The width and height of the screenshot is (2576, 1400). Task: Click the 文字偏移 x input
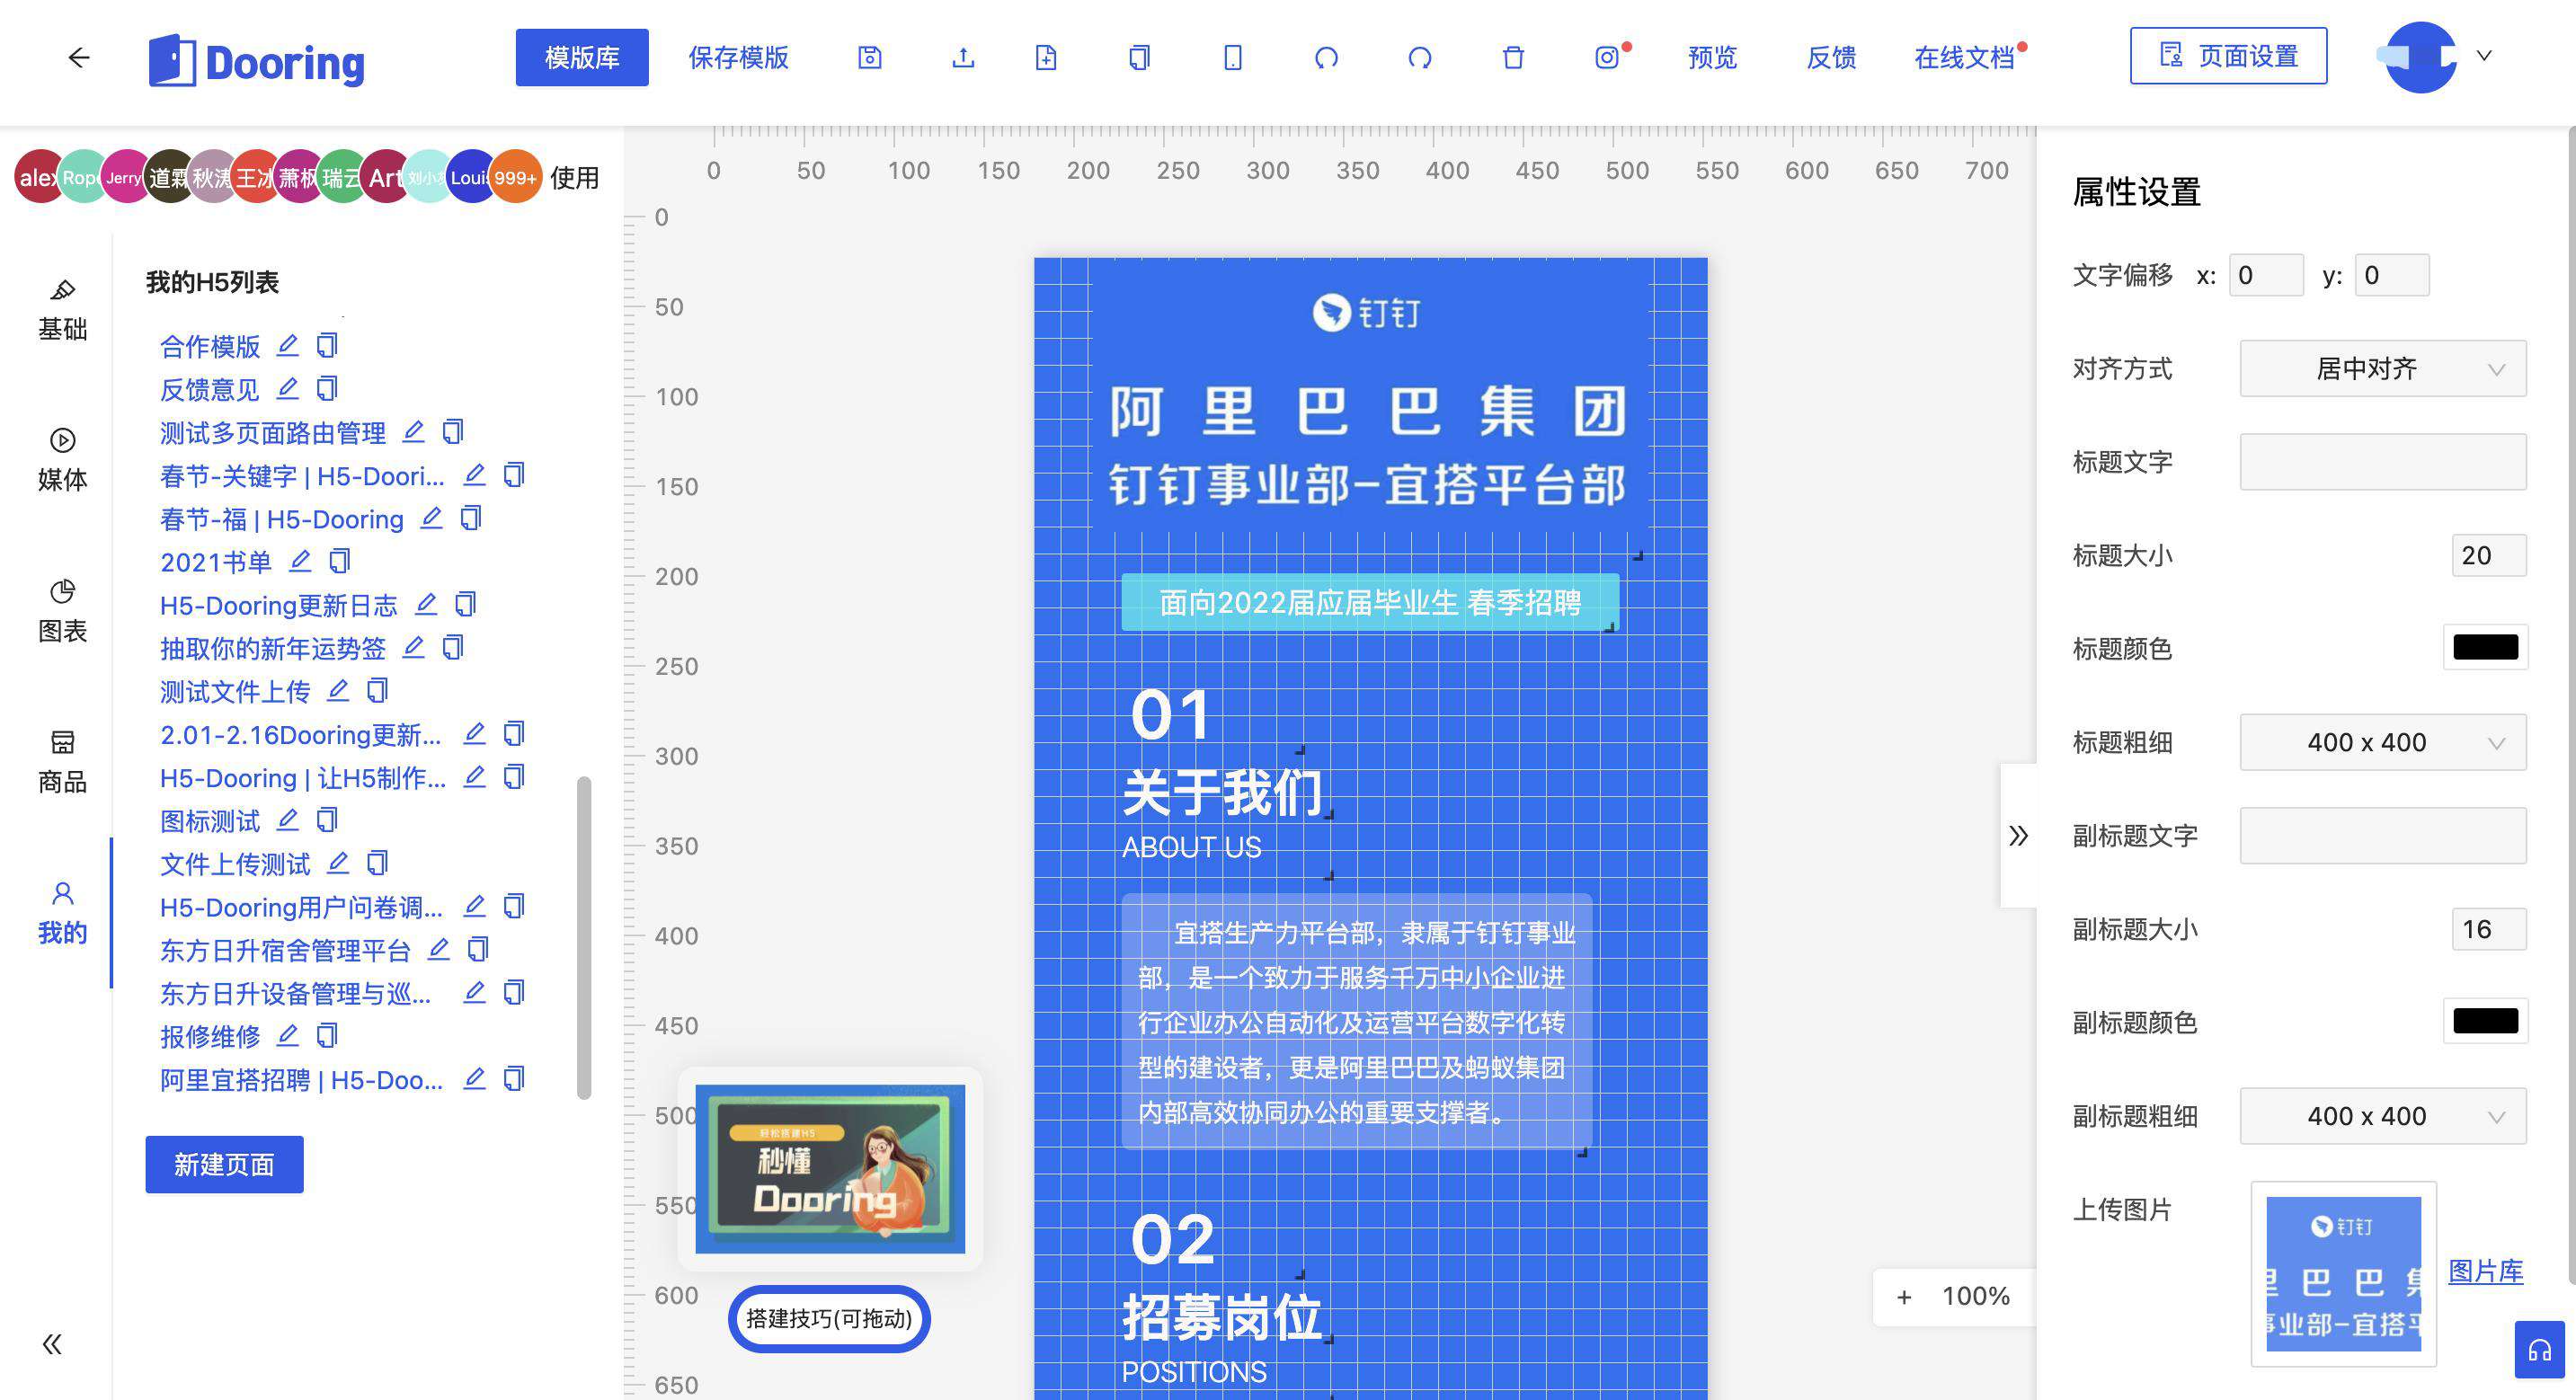2266,275
